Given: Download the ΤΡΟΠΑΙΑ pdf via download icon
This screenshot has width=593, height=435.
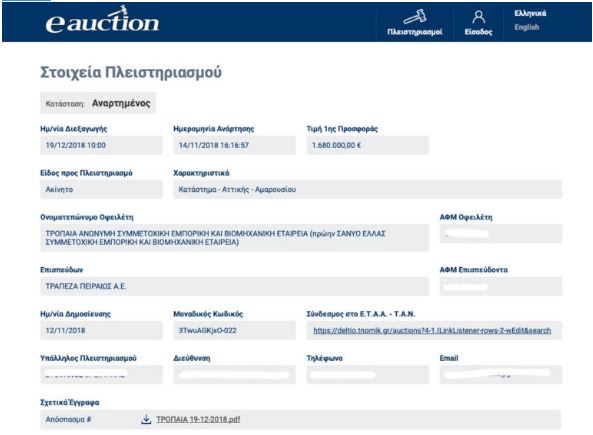Looking at the screenshot, I should click(x=146, y=419).
